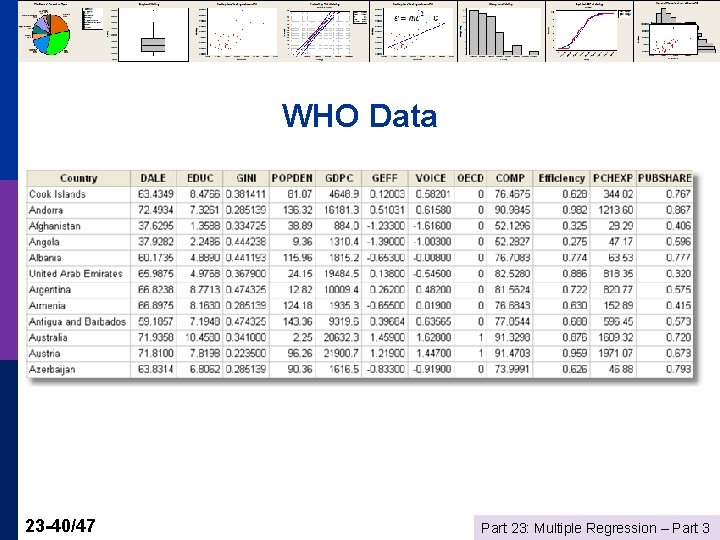The image size is (720, 540).
Task: Click EDUC value 10.4530 for Australia
Action: coord(202,338)
